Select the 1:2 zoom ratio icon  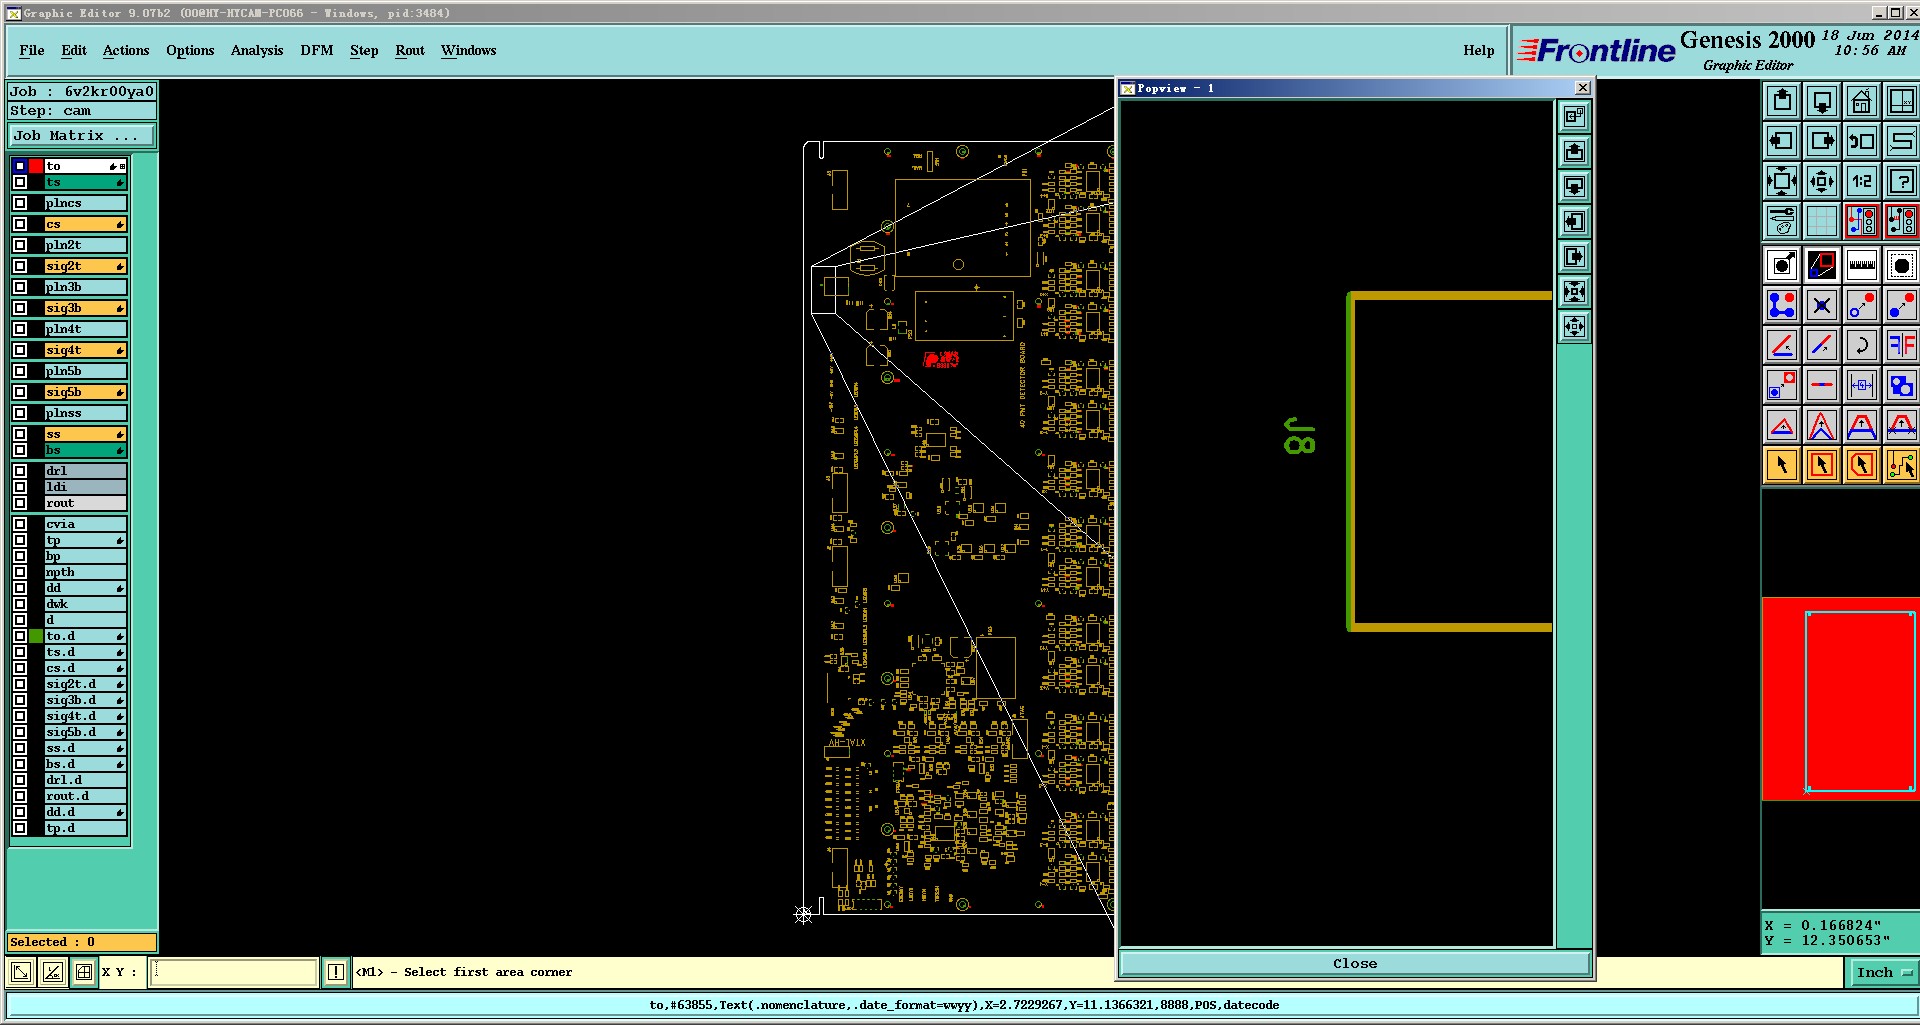[x=1861, y=181]
